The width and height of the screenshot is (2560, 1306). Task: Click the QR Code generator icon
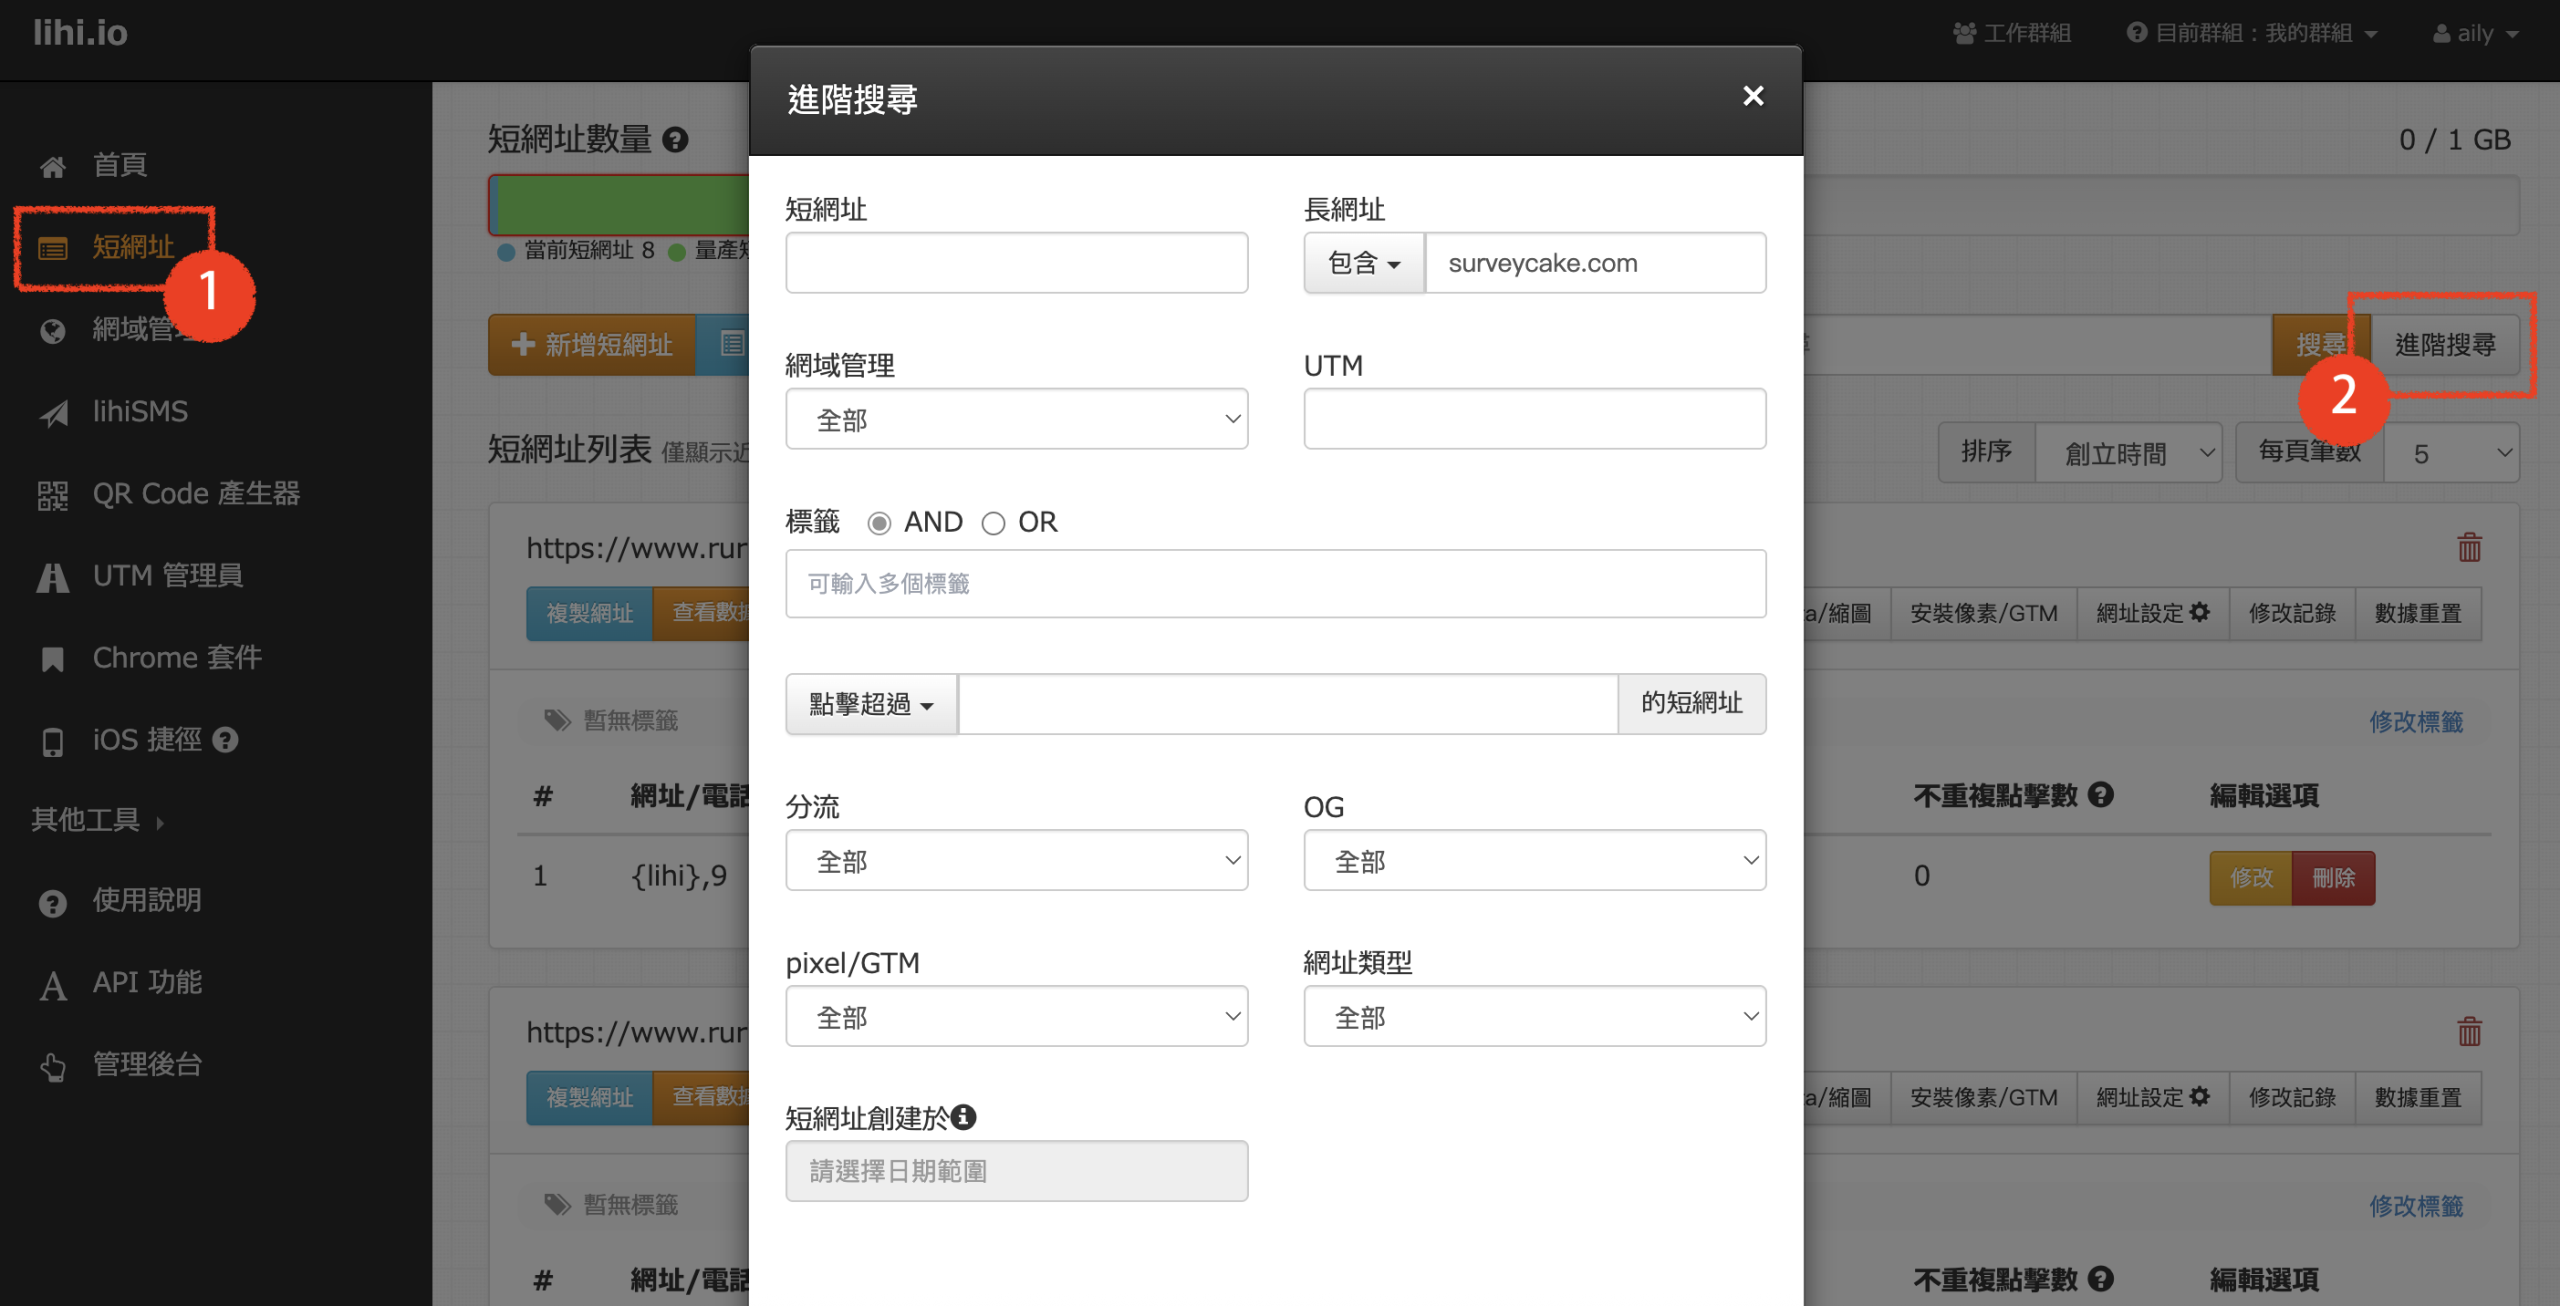point(53,495)
